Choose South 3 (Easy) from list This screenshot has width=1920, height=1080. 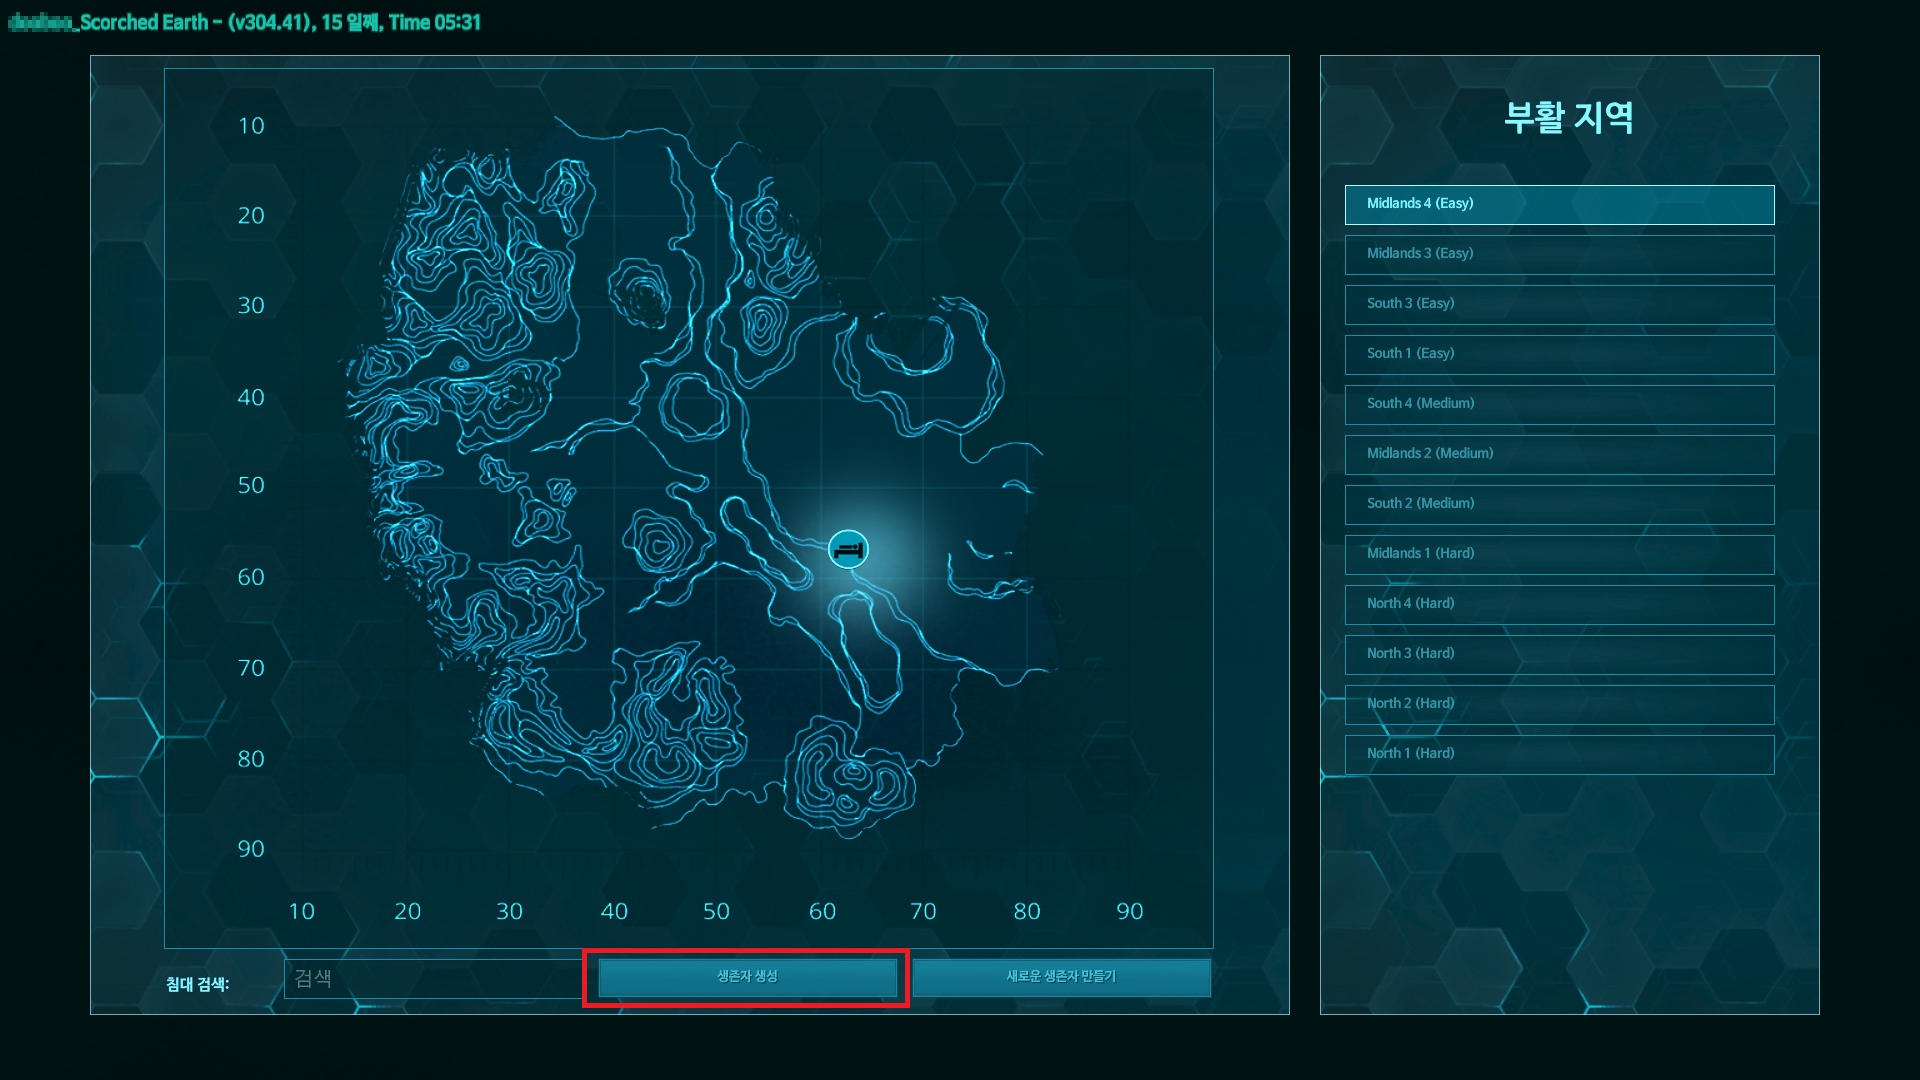pos(1559,304)
